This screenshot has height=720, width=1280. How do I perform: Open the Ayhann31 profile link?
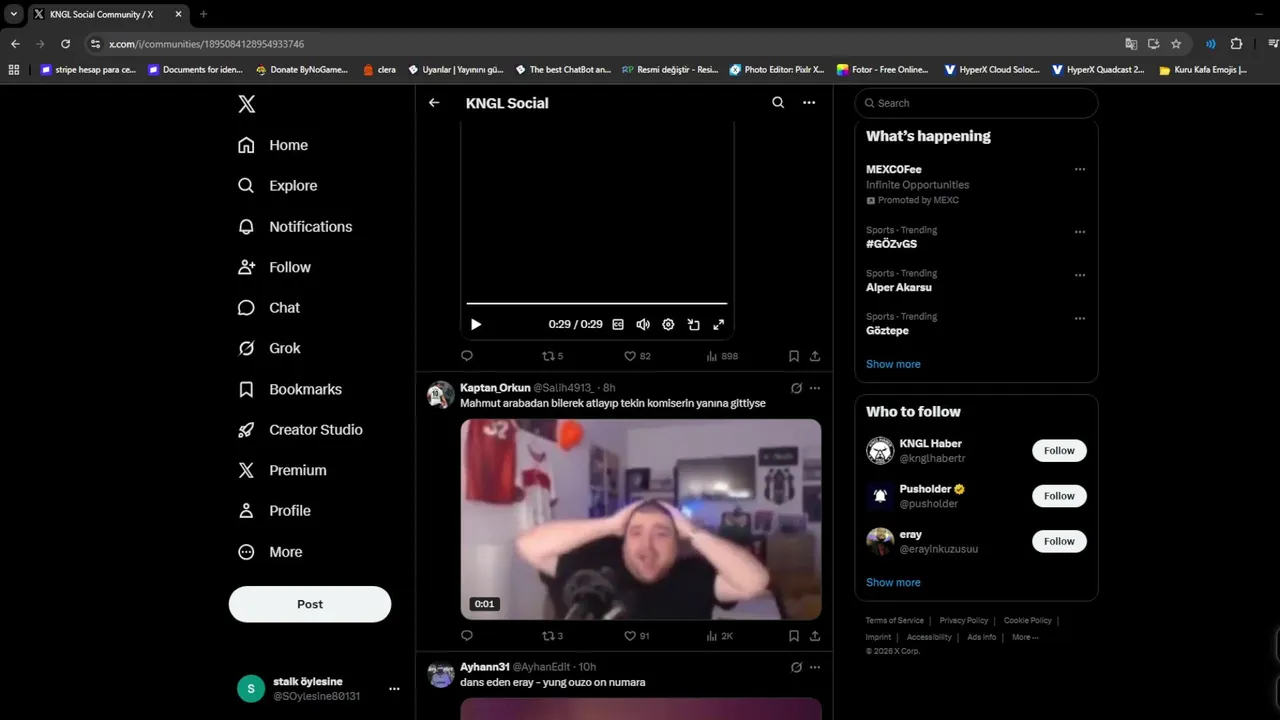click(485, 667)
